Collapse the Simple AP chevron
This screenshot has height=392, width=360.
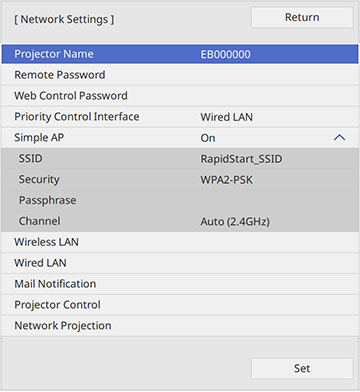[339, 137]
